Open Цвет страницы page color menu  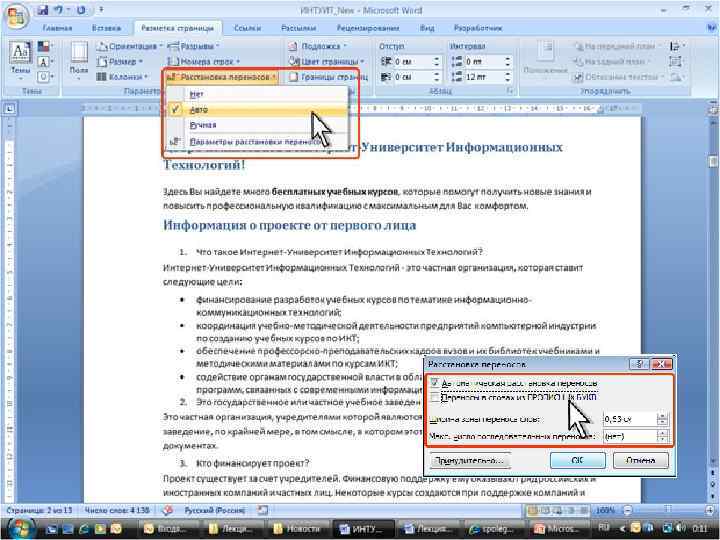(x=326, y=61)
